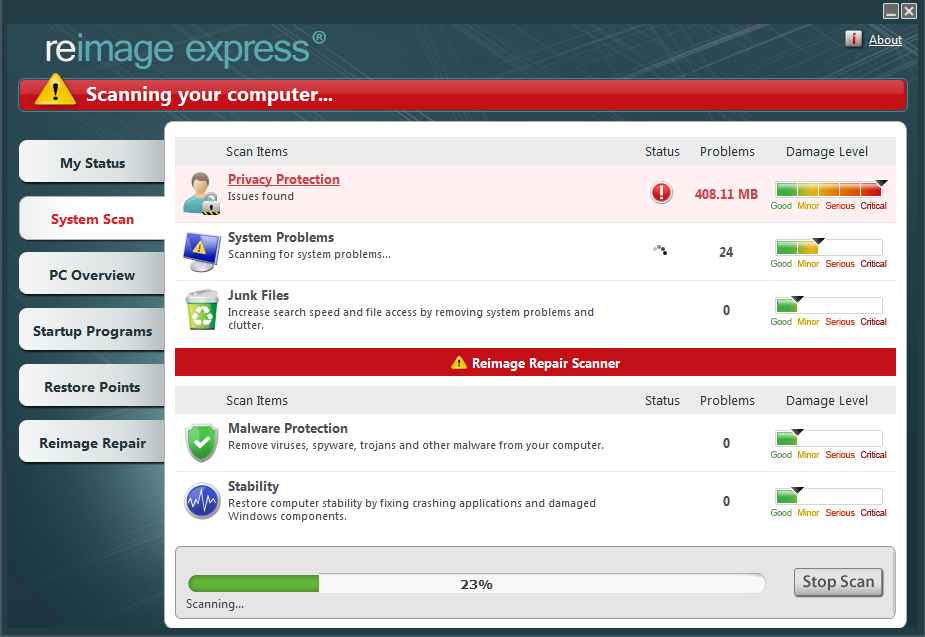Click the Privacy Protection user icon
925x637 pixels.
[x=201, y=193]
